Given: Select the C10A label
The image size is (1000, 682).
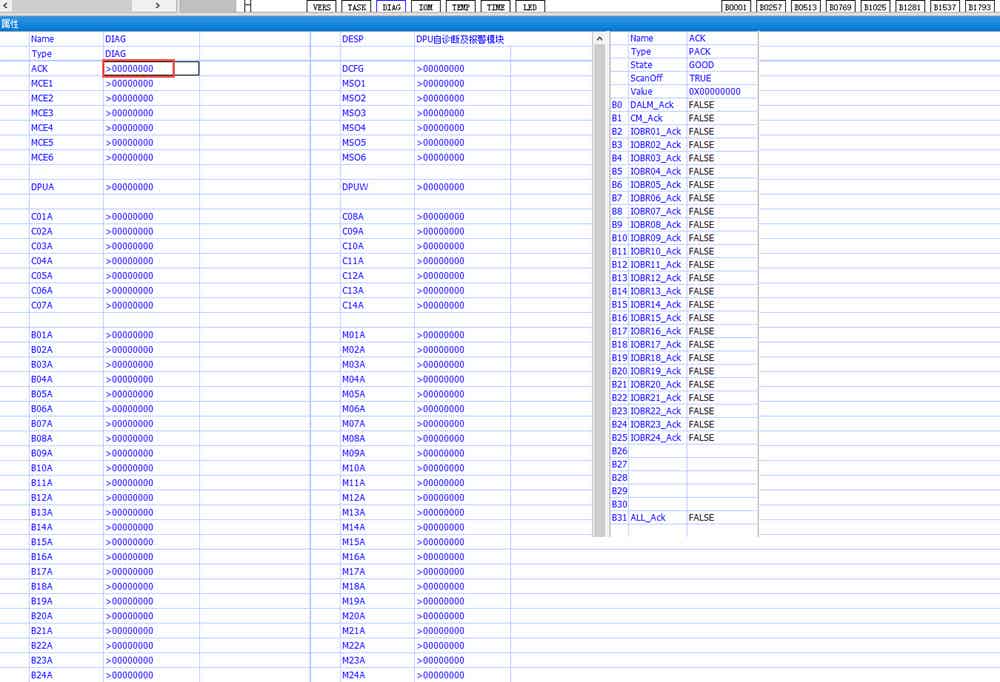Looking at the screenshot, I should click(353, 246).
